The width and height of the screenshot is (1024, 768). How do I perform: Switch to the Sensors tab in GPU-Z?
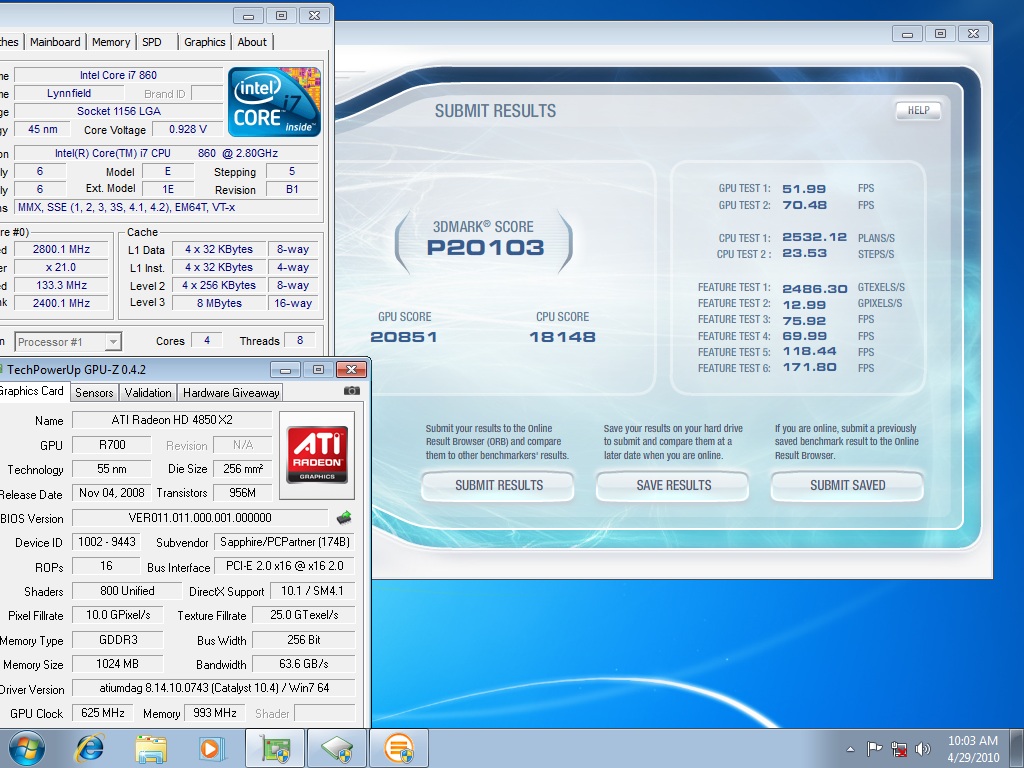pyautogui.click(x=94, y=393)
